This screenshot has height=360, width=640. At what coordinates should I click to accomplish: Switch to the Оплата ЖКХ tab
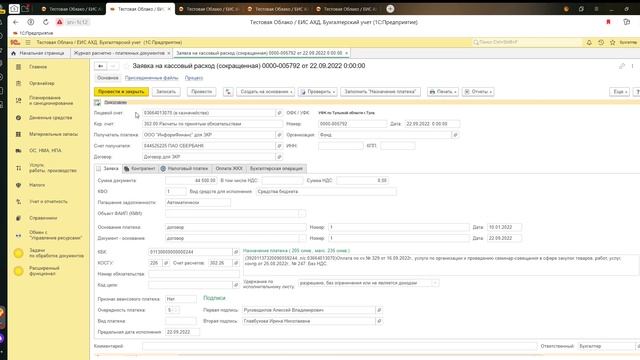point(229,169)
